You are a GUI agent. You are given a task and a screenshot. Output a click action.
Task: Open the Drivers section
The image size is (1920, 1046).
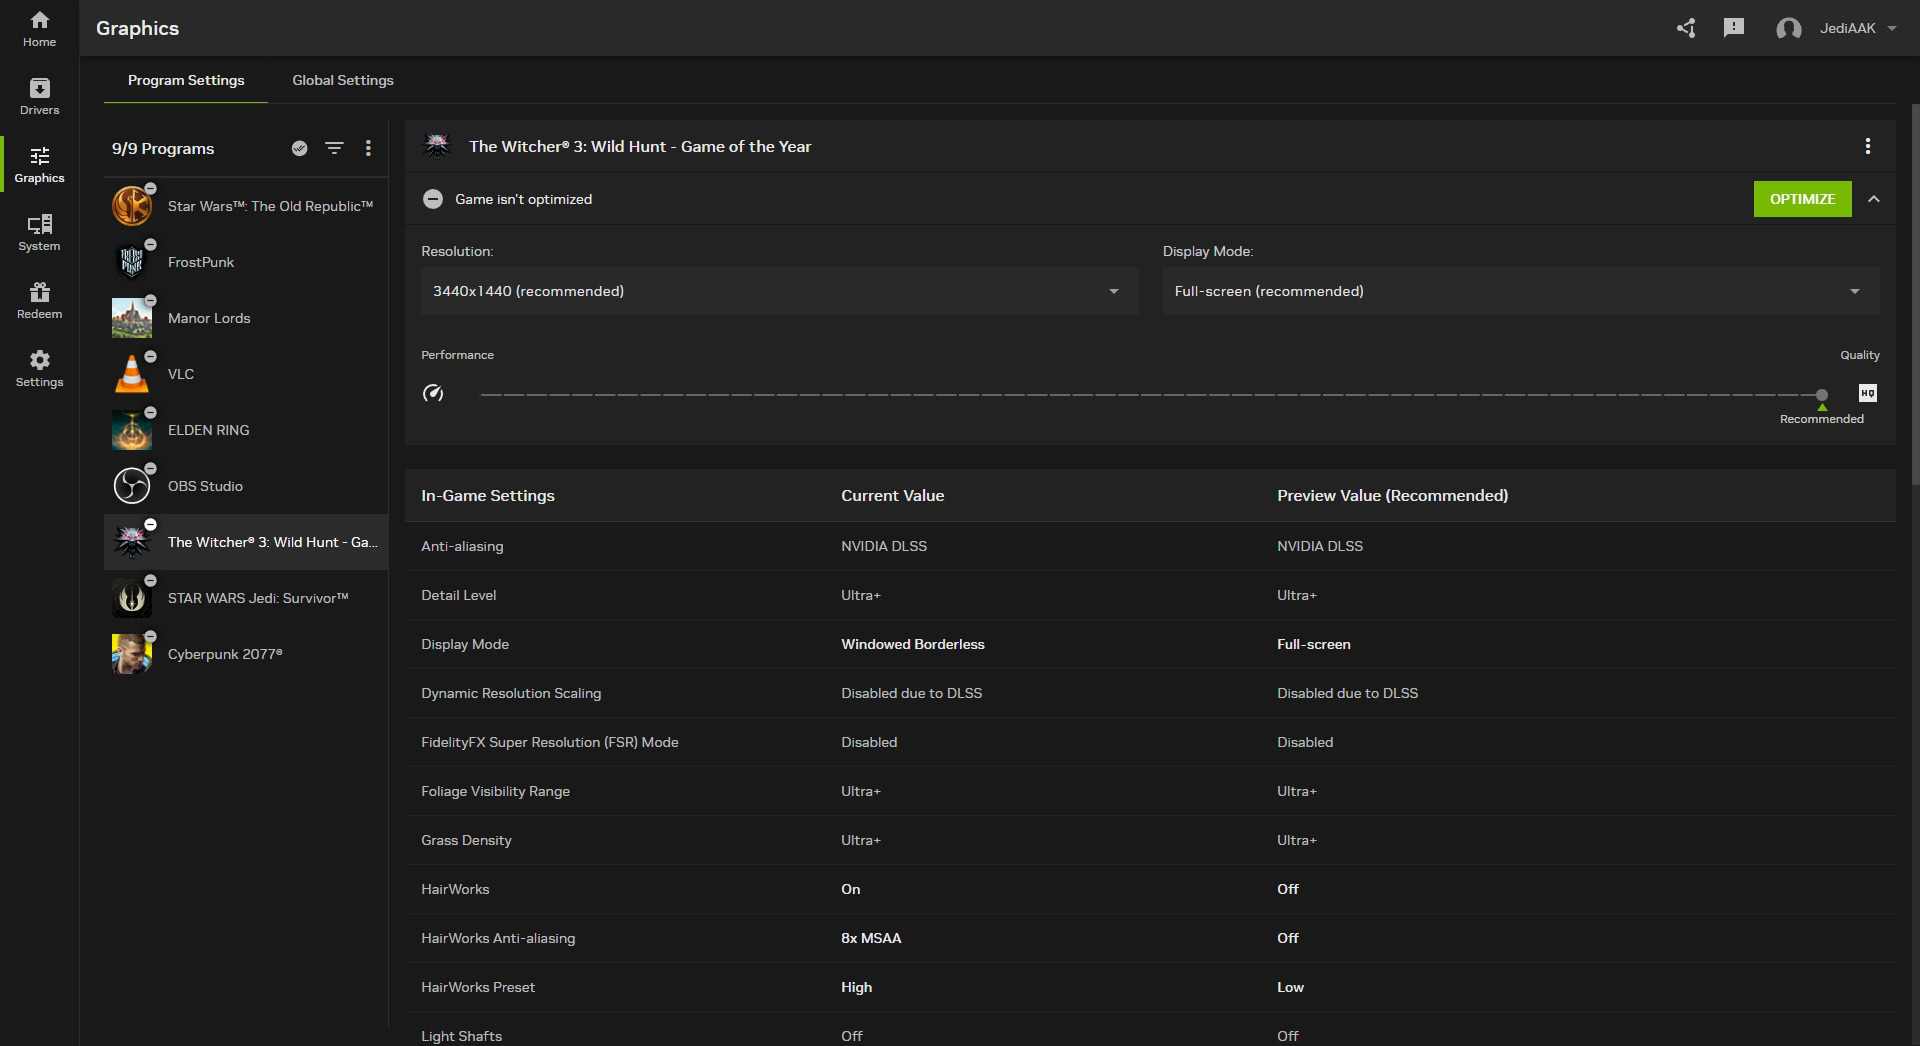tap(39, 97)
